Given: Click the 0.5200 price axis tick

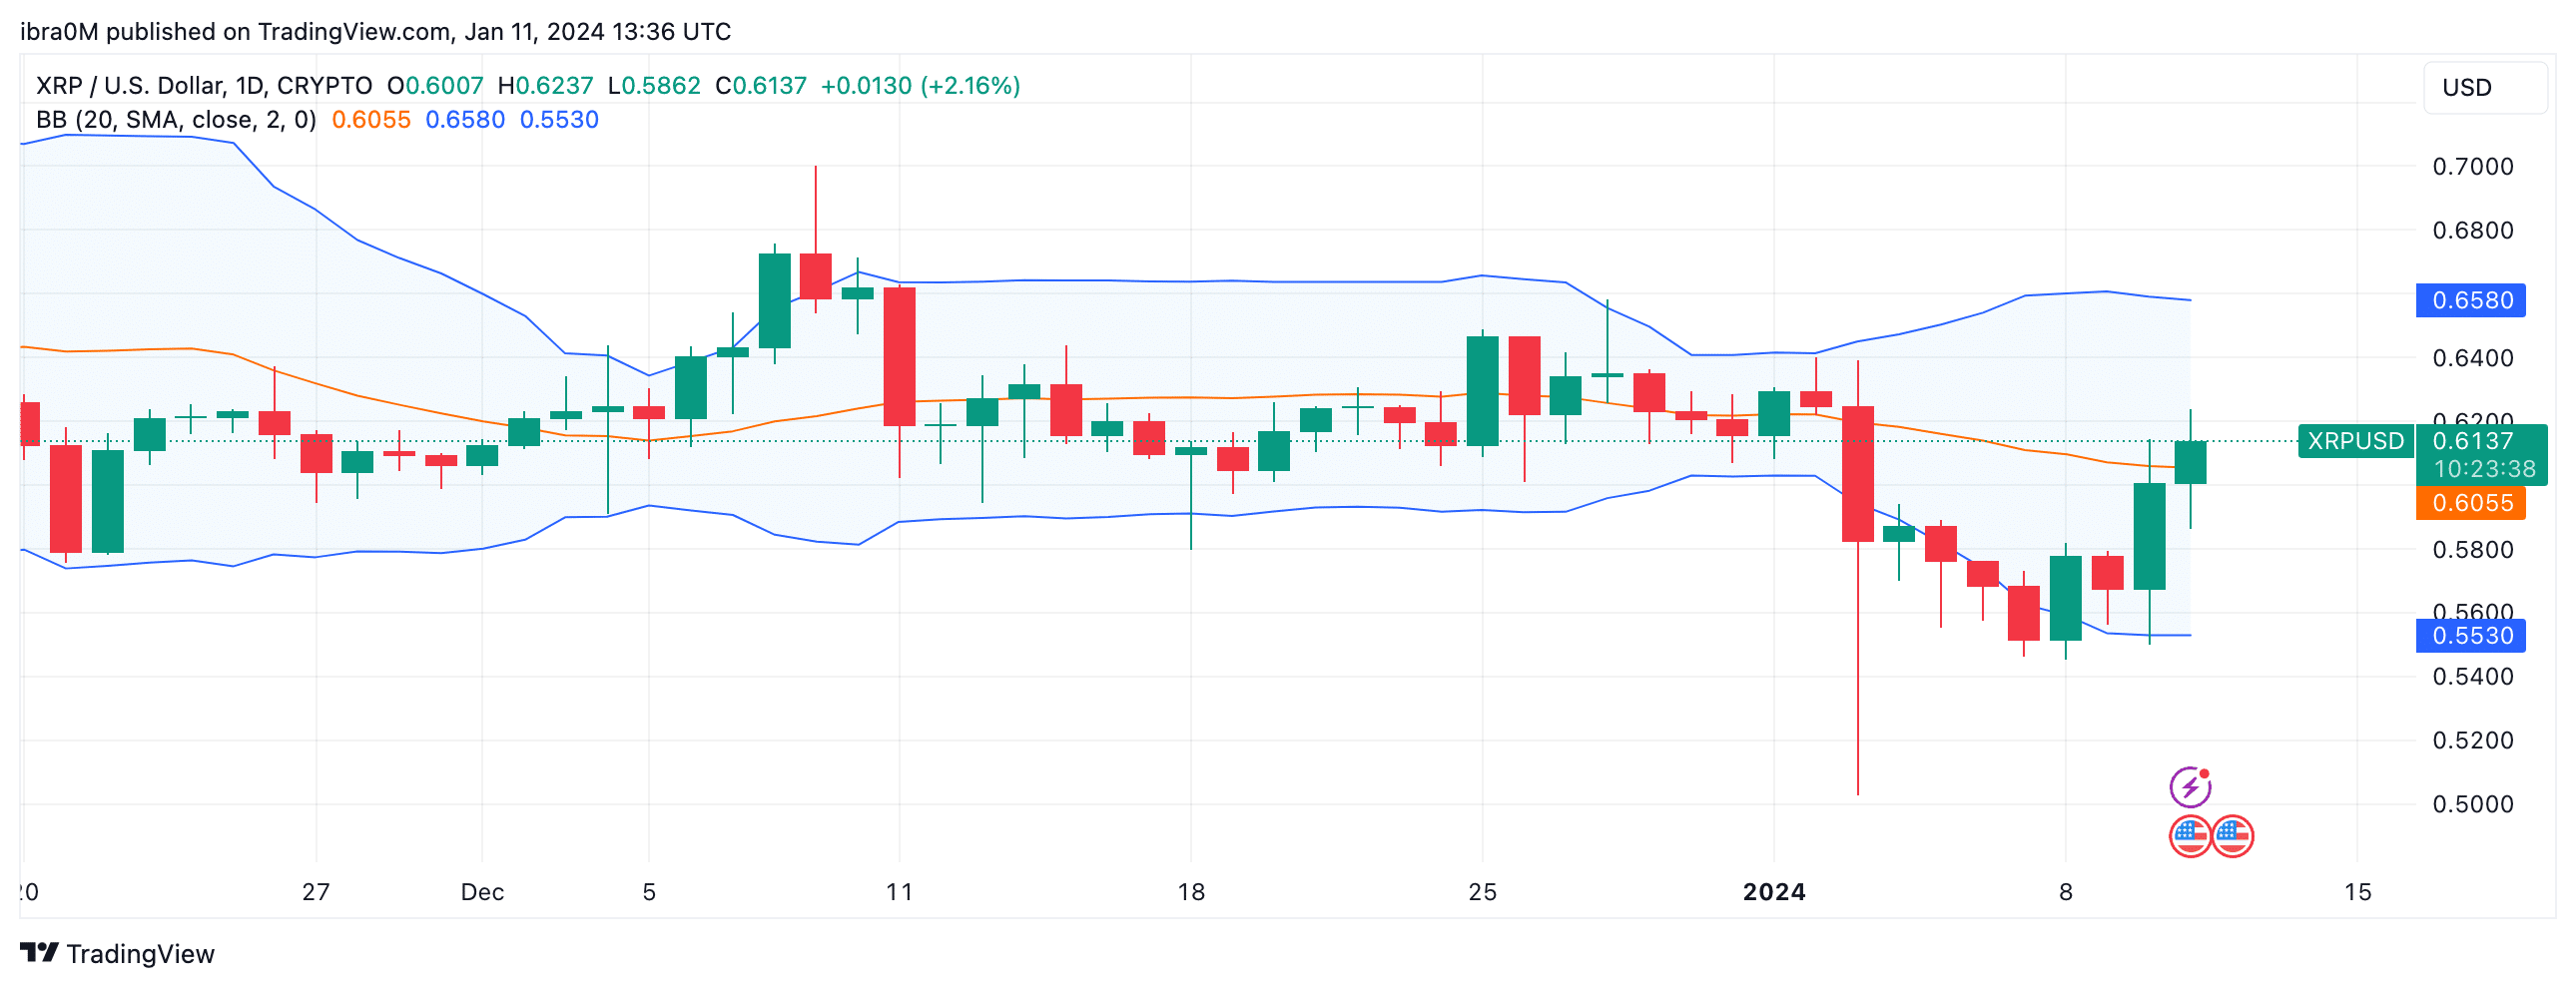Looking at the screenshot, I should click(x=2472, y=741).
